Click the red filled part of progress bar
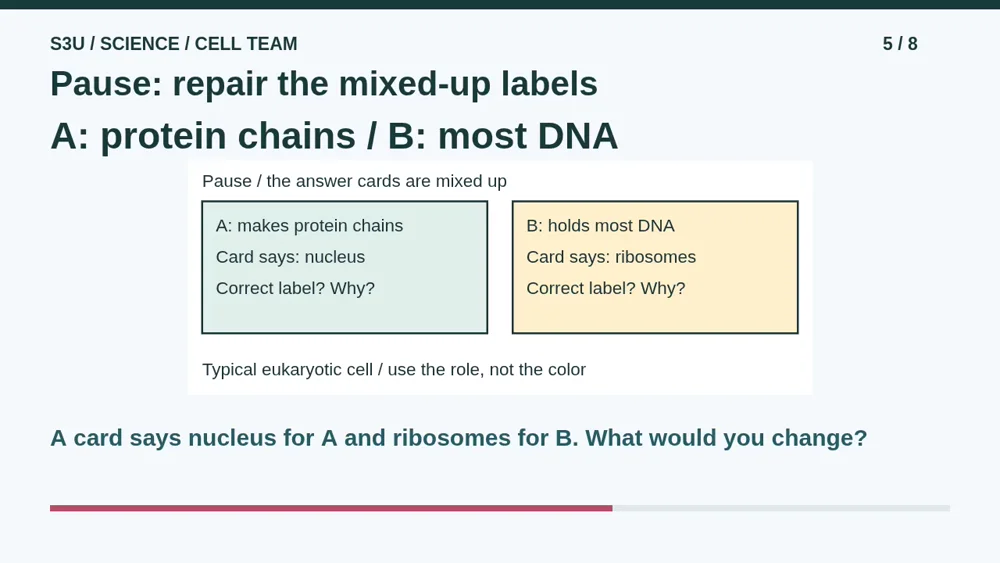Screen dimensions: 1000x563 click(331, 508)
